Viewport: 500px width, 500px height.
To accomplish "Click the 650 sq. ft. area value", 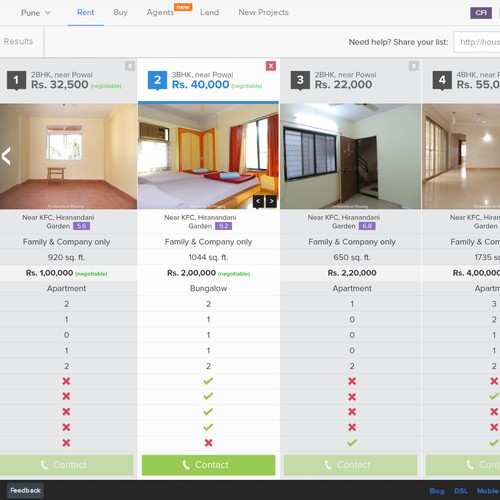I will tap(352, 257).
